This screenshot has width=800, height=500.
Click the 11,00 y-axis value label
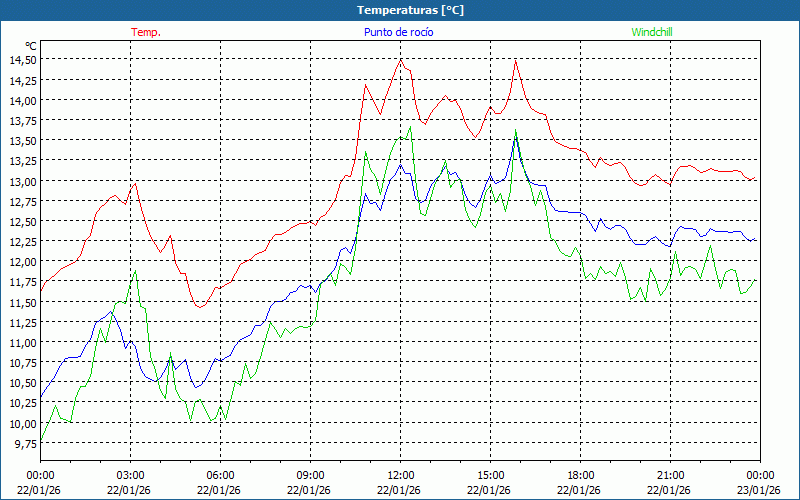22,343
